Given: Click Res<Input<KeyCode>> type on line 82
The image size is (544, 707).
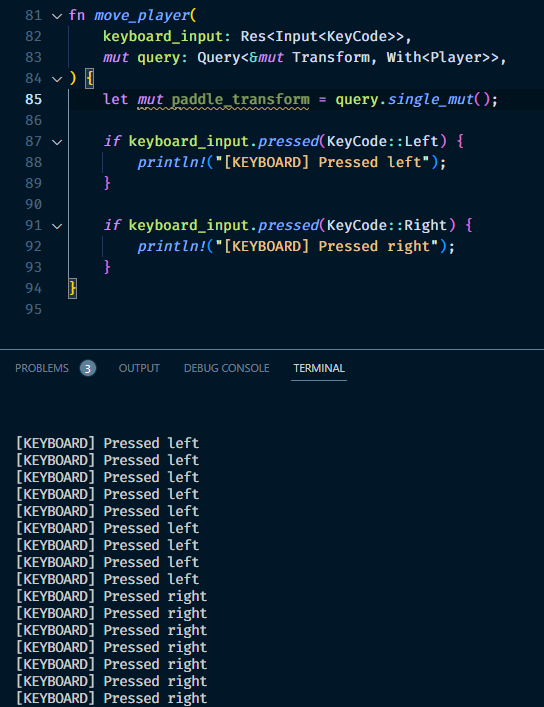Looking at the screenshot, I should (322, 37).
